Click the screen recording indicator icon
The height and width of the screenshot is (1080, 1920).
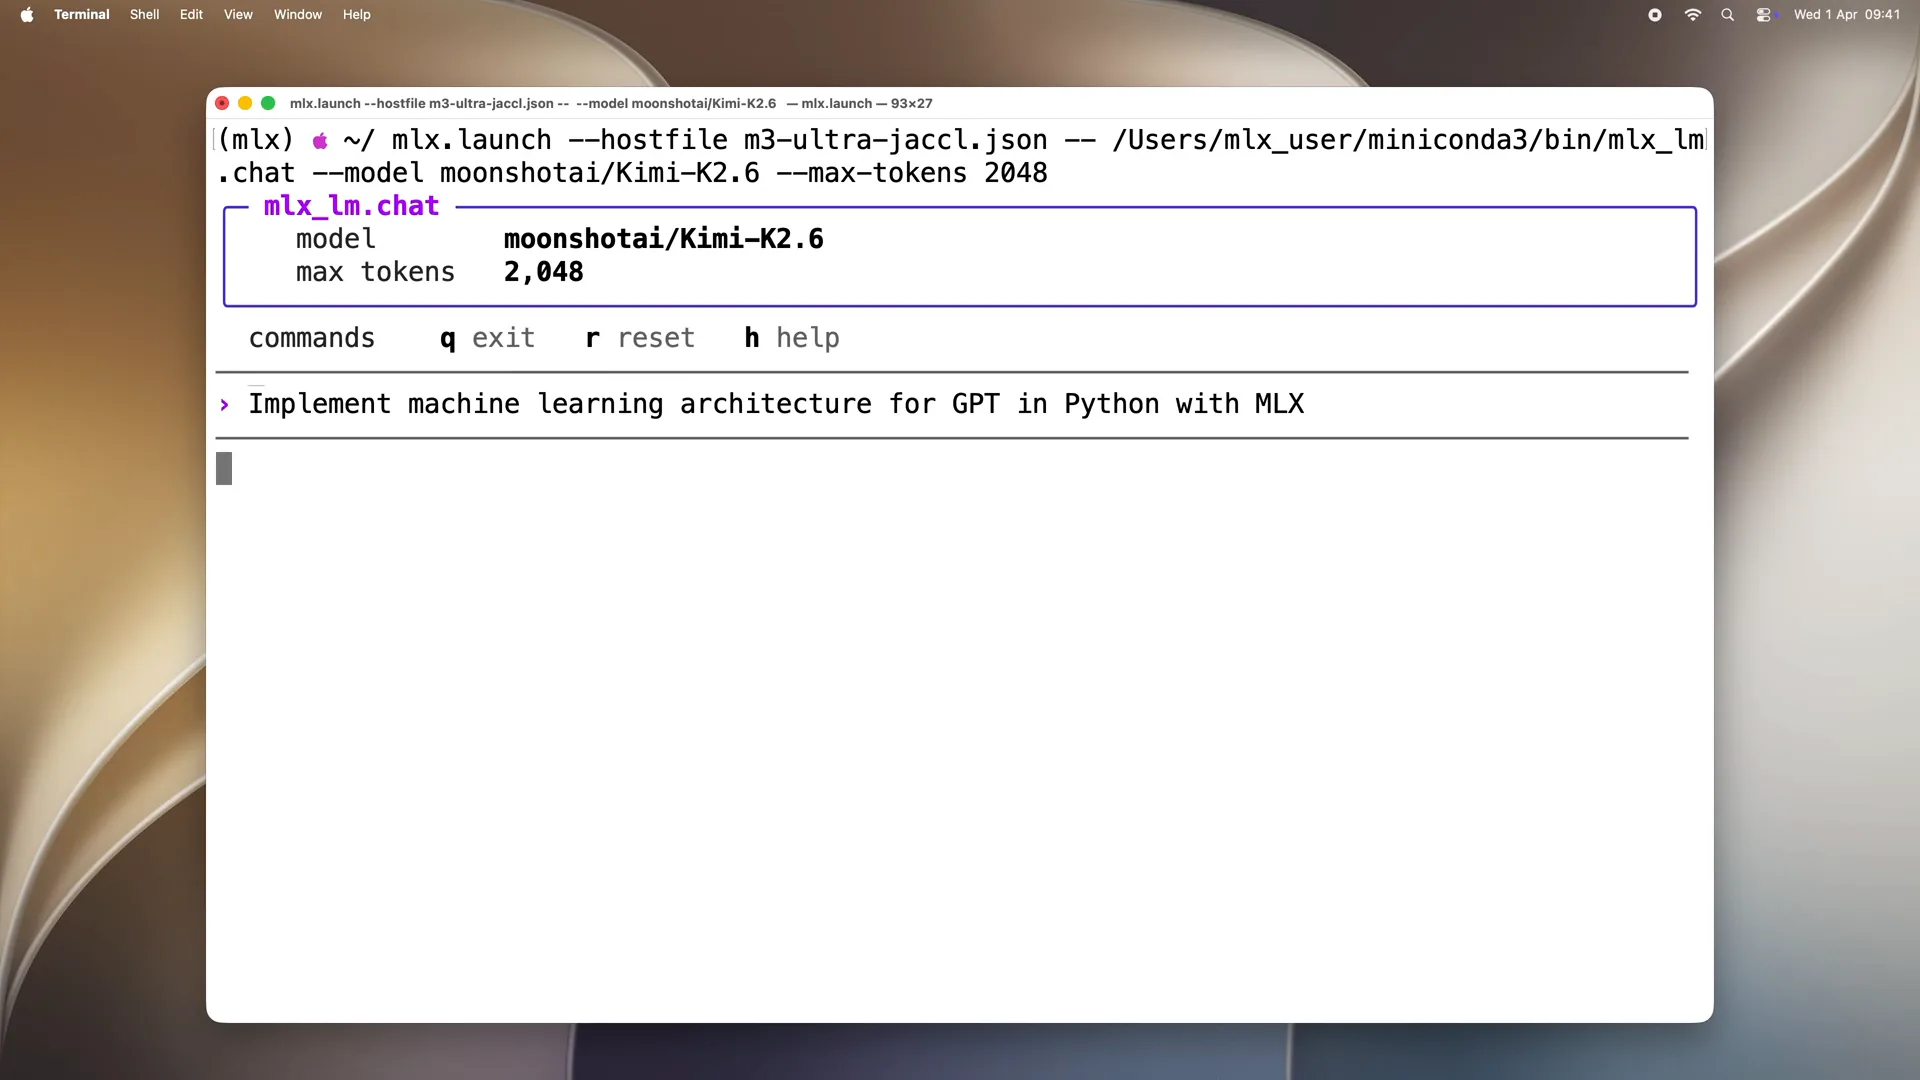pyautogui.click(x=1655, y=14)
